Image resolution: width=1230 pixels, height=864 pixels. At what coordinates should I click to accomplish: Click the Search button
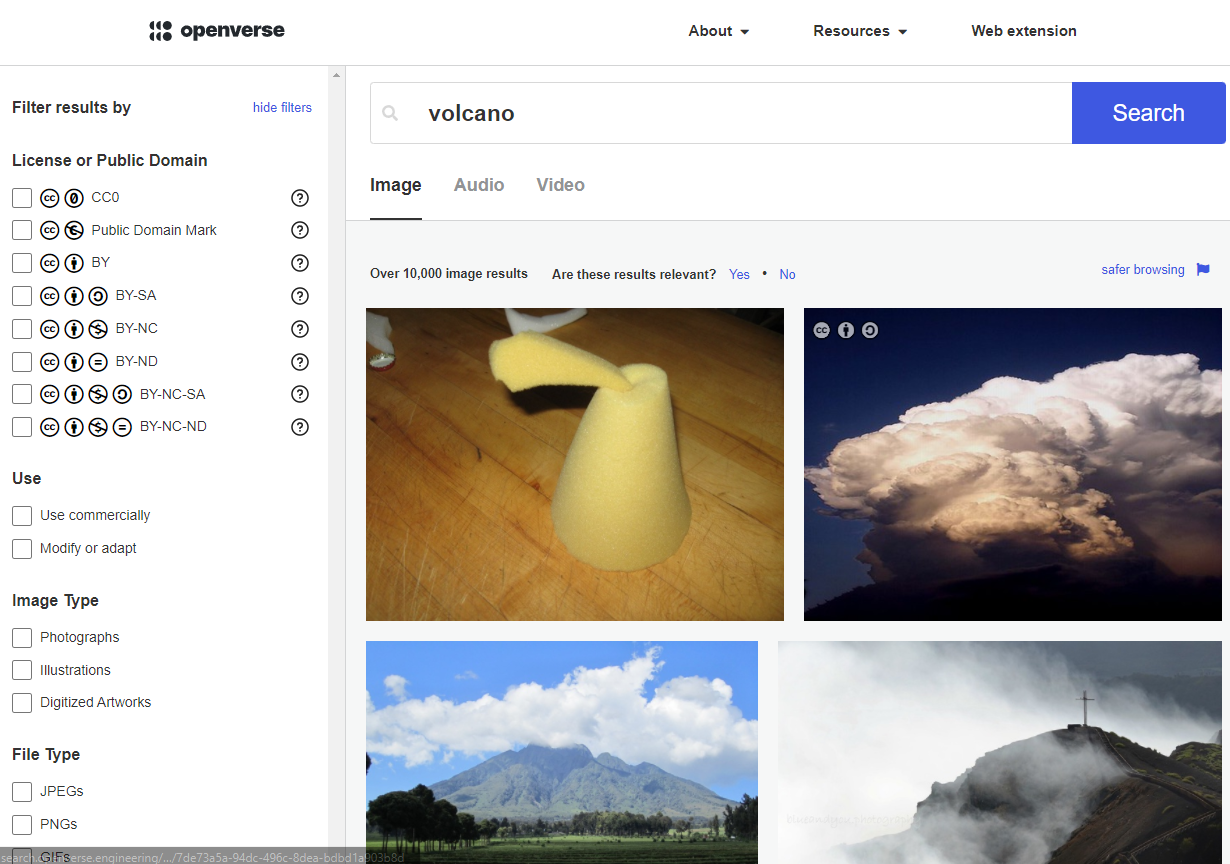1148,113
